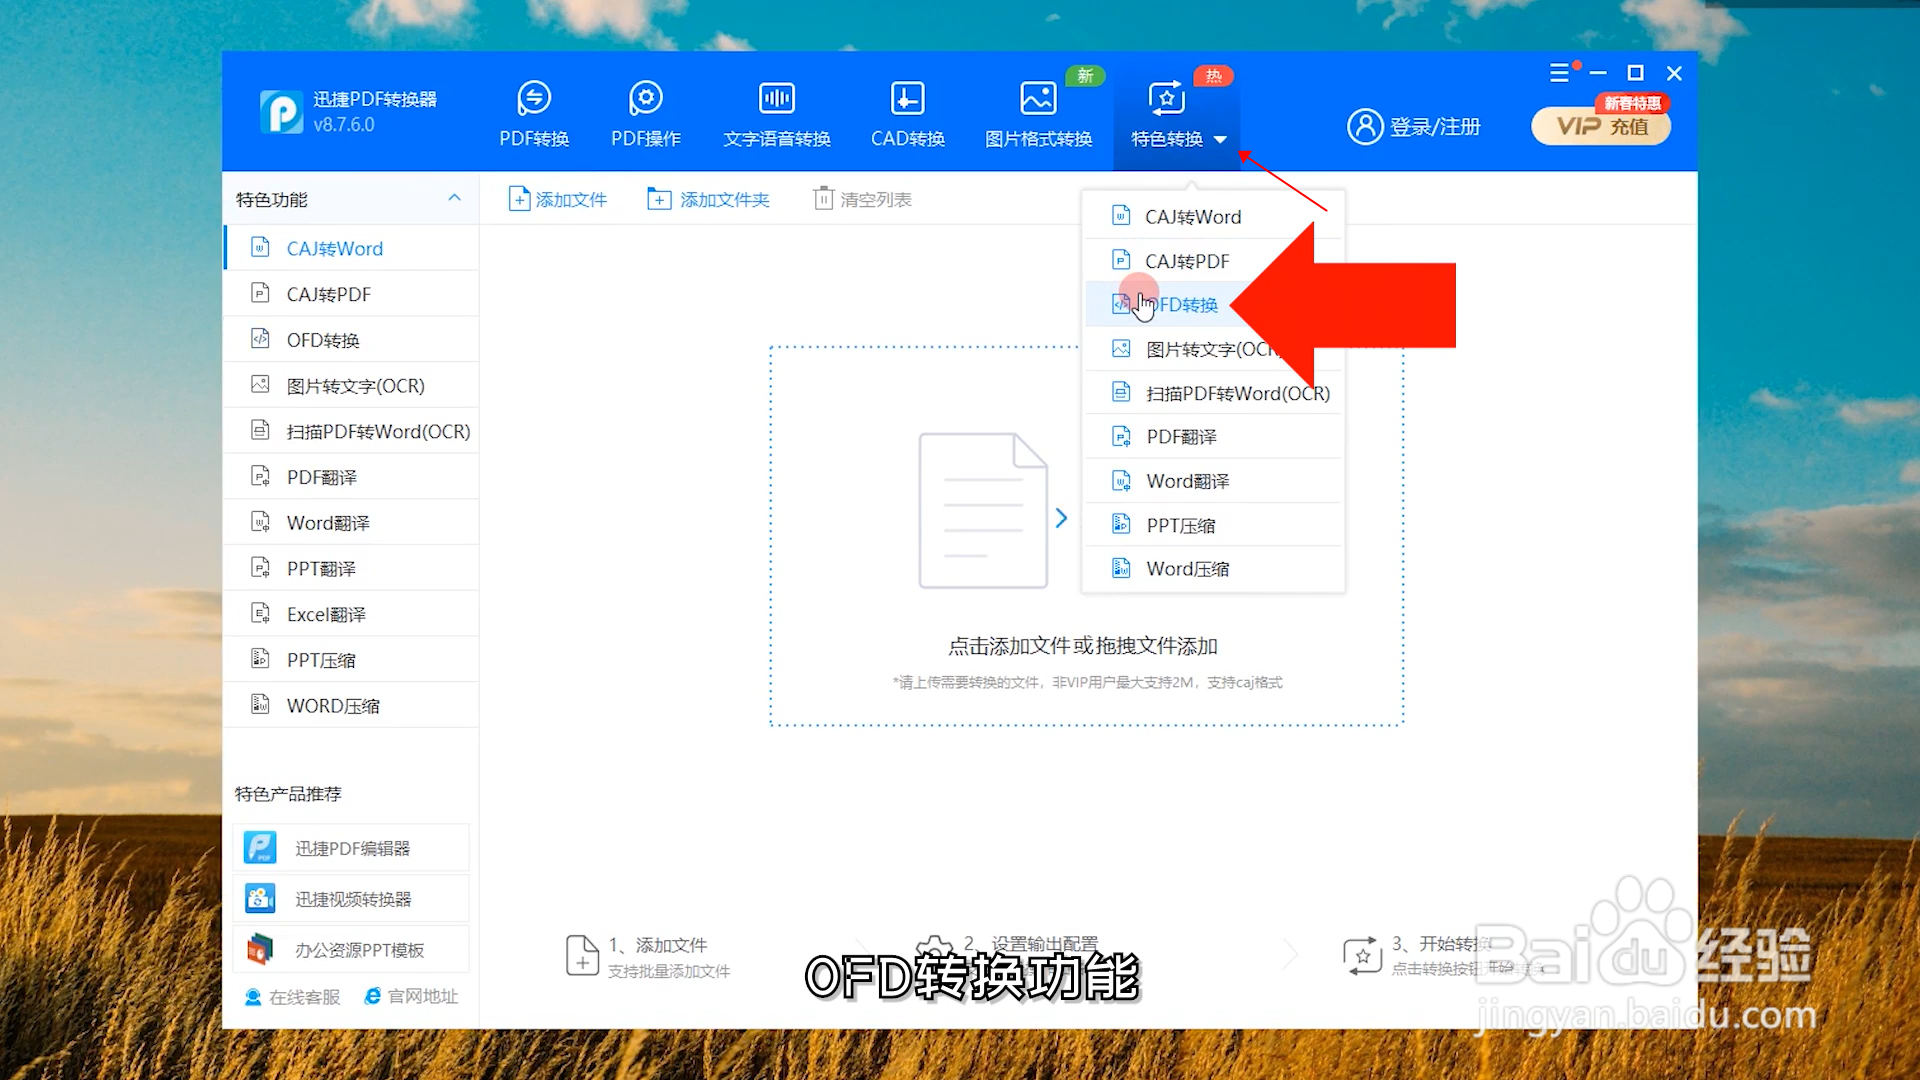Click the 添加文件夹 folder icon

[x=659, y=199]
